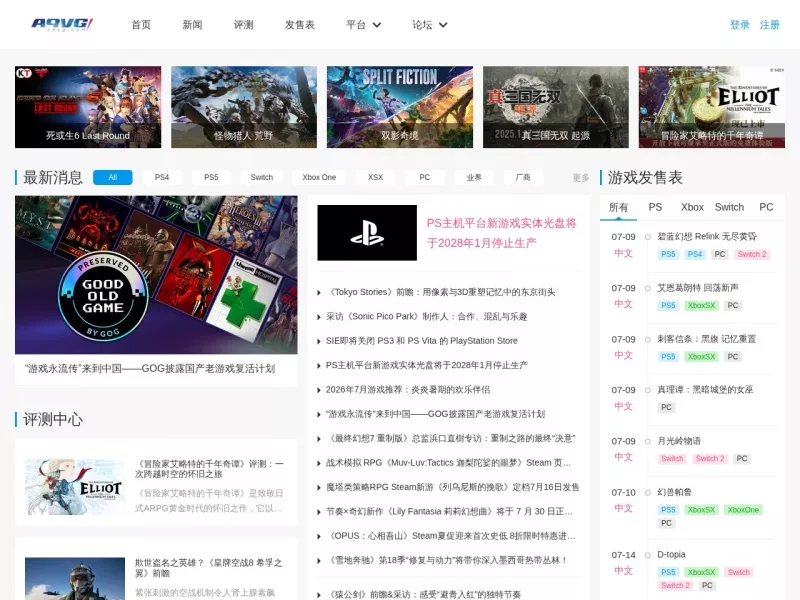Open the 双影奇境 Split Fiction banner
The height and width of the screenshot is (600, 800).
point(399,107)
